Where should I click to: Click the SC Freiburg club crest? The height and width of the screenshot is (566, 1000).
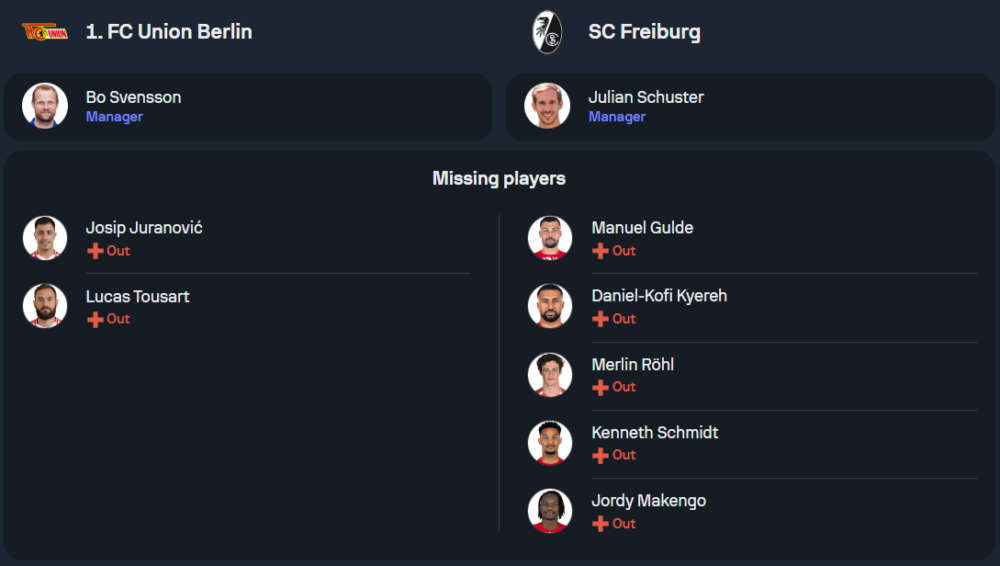click(547, 32)
